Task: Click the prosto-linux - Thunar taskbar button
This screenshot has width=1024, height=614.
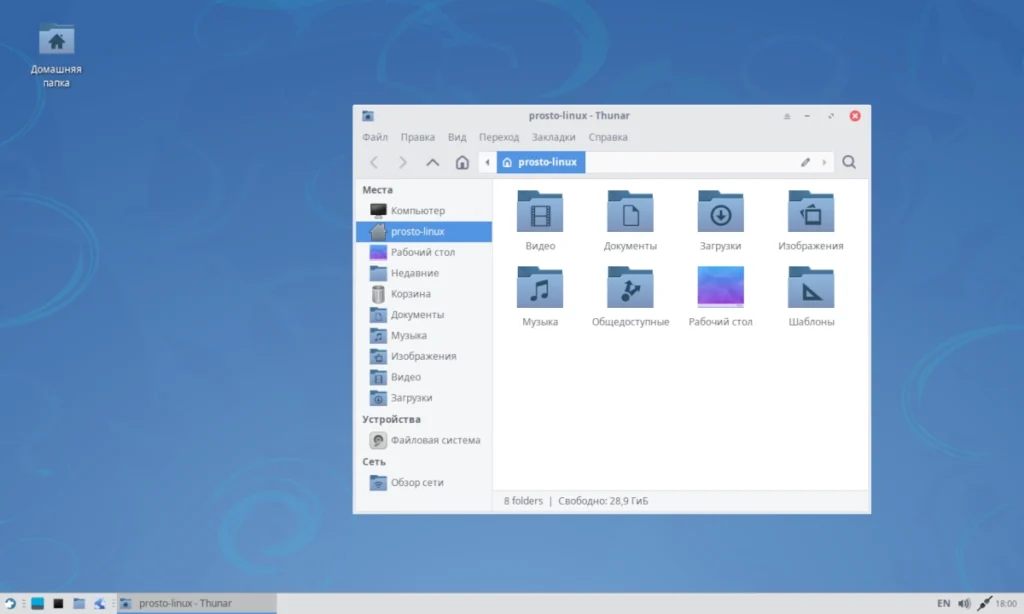Action: pyautogui.click(x=197, y=604)
